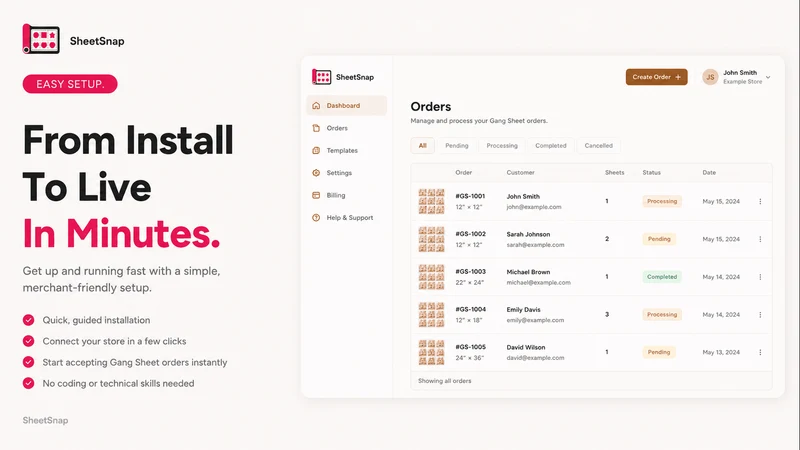Click the gang sheet thumbnail for #GS-1002
Screen dimensions: 800x450
tap(431, 239)
